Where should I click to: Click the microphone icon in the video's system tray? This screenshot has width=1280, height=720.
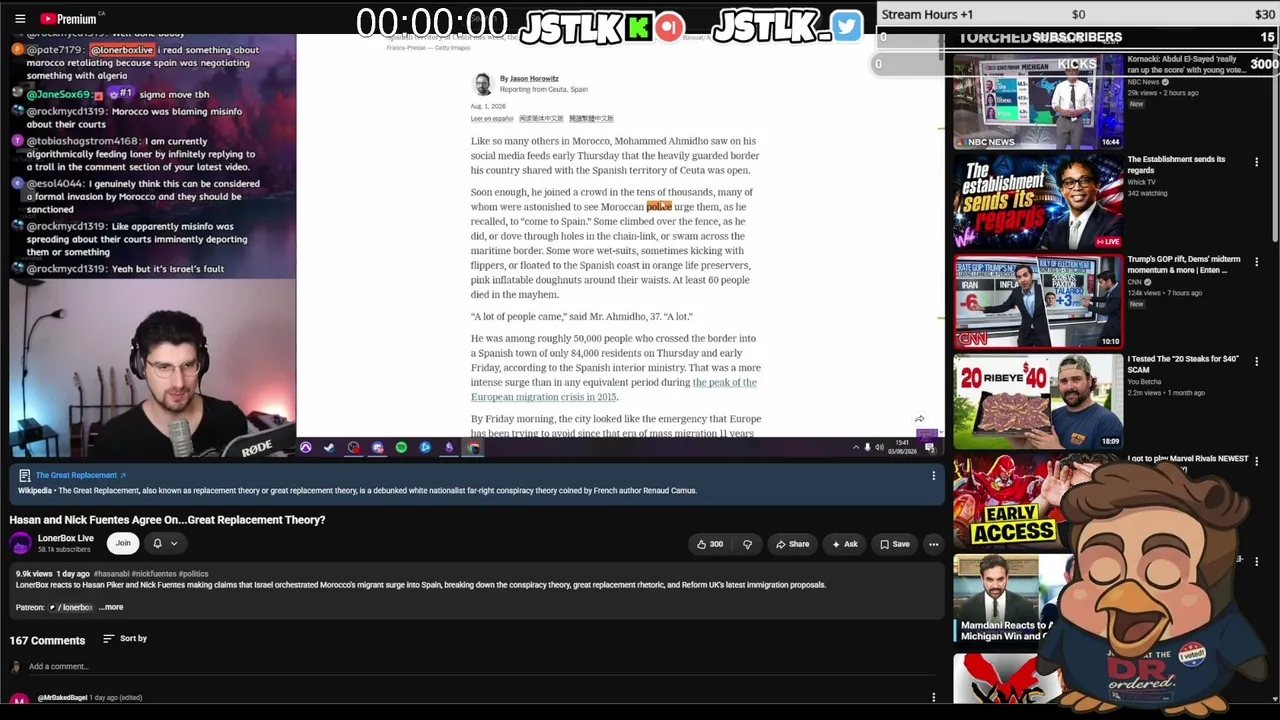click(x=867, y=447)
